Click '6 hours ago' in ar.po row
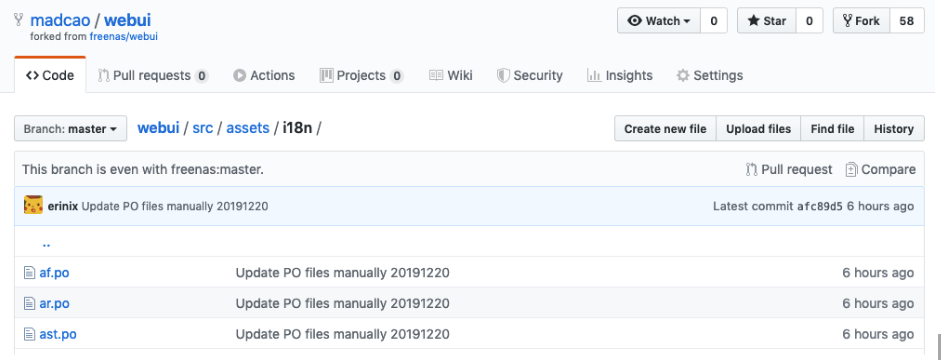The width and height of the screenshot is (941, 360). [878, 304]
